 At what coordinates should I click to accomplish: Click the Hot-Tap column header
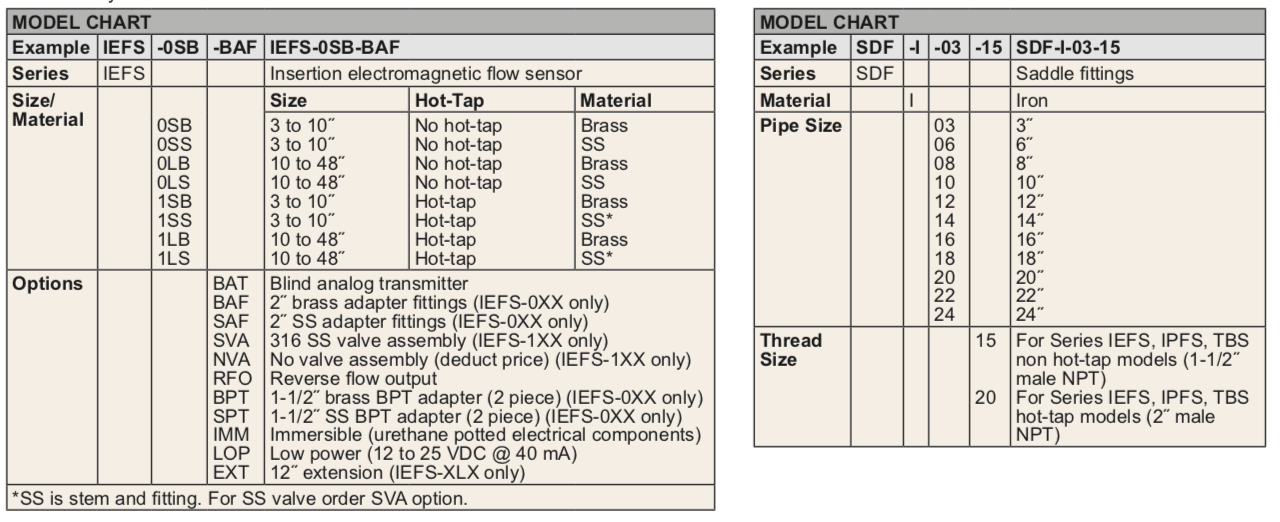point(450,101)
